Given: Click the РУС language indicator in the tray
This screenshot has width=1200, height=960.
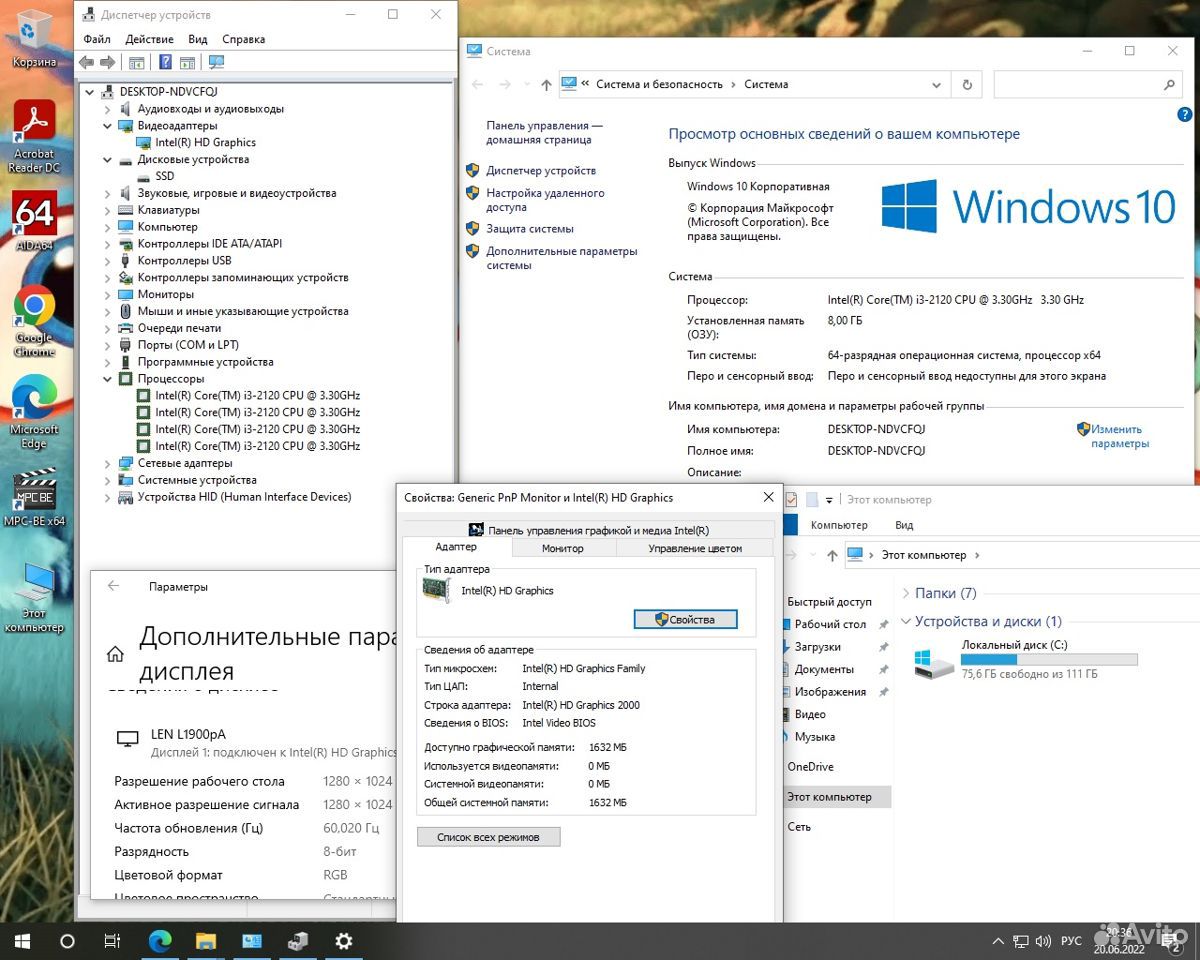Looking at the screenshot, I should (1071, 942).
